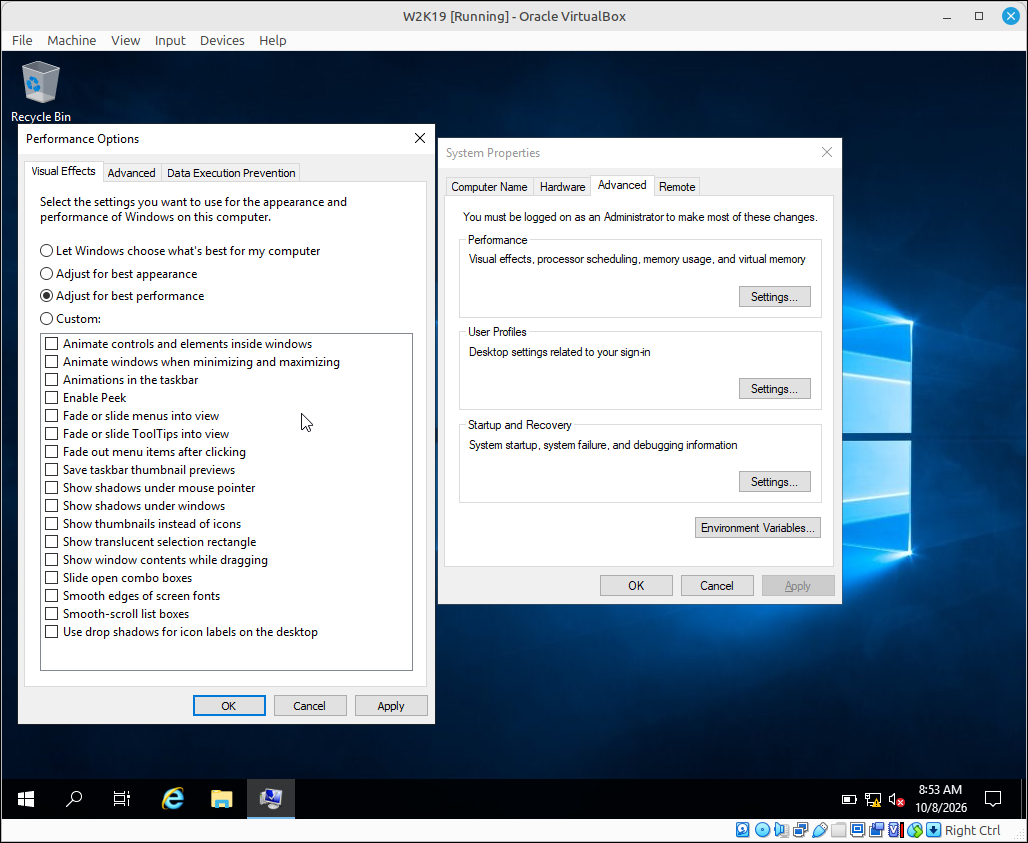Viewport: 1028px width, 843px height.
Task: Click the VirtualBox audio status icon
Action: pos(781,830)
